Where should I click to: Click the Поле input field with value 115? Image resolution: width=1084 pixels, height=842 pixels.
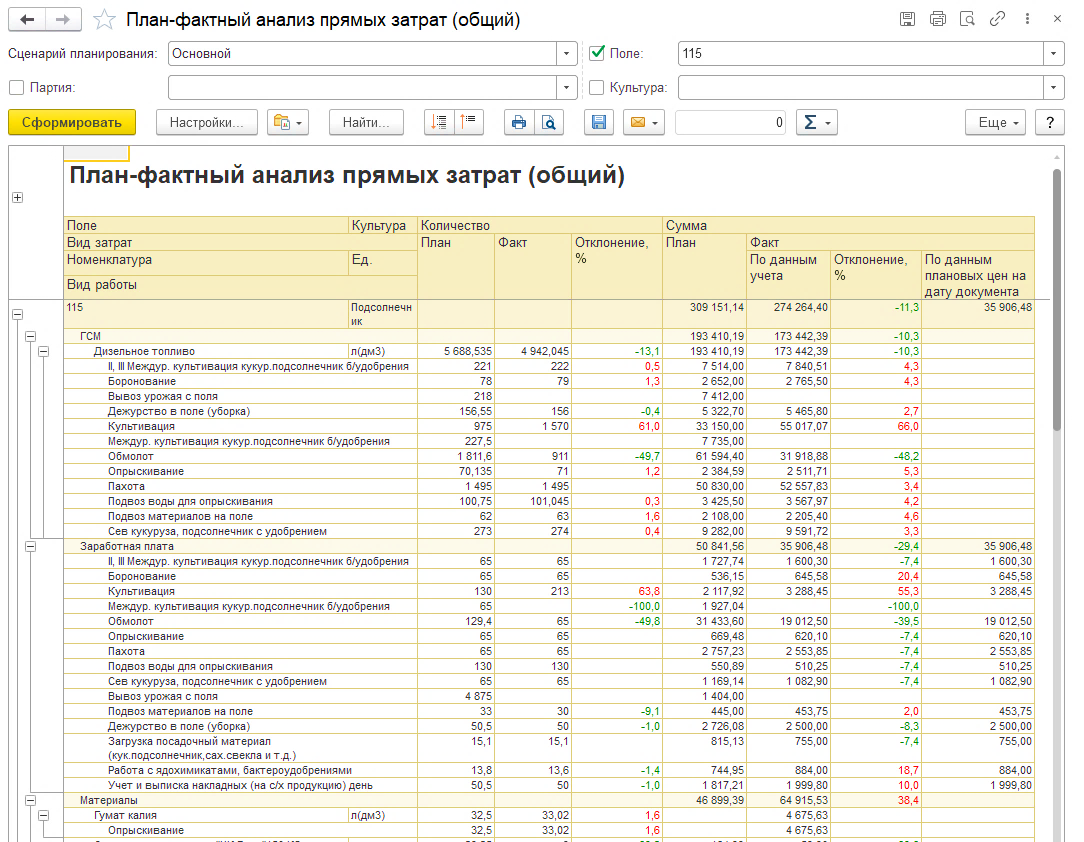(x=860, y=53)
